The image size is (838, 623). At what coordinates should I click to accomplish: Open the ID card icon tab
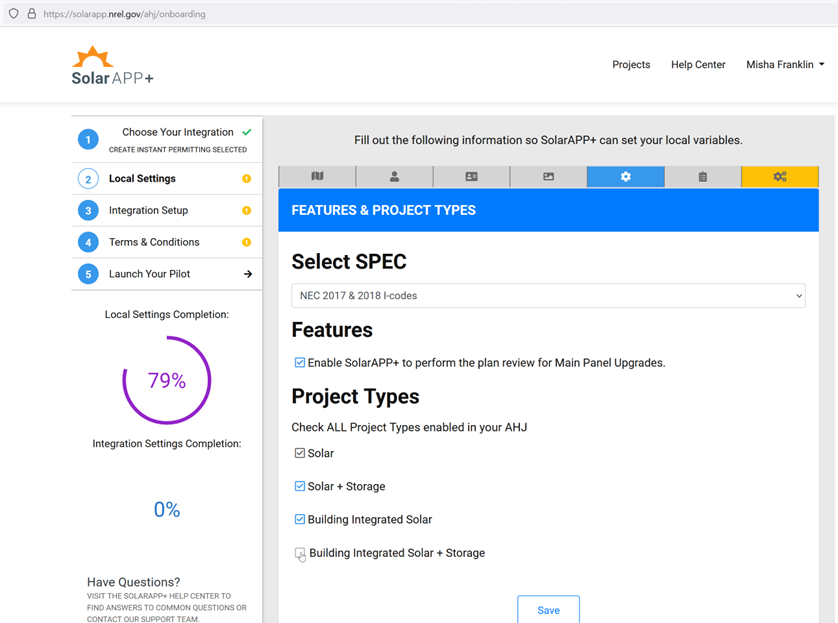[x=471, y=177]
